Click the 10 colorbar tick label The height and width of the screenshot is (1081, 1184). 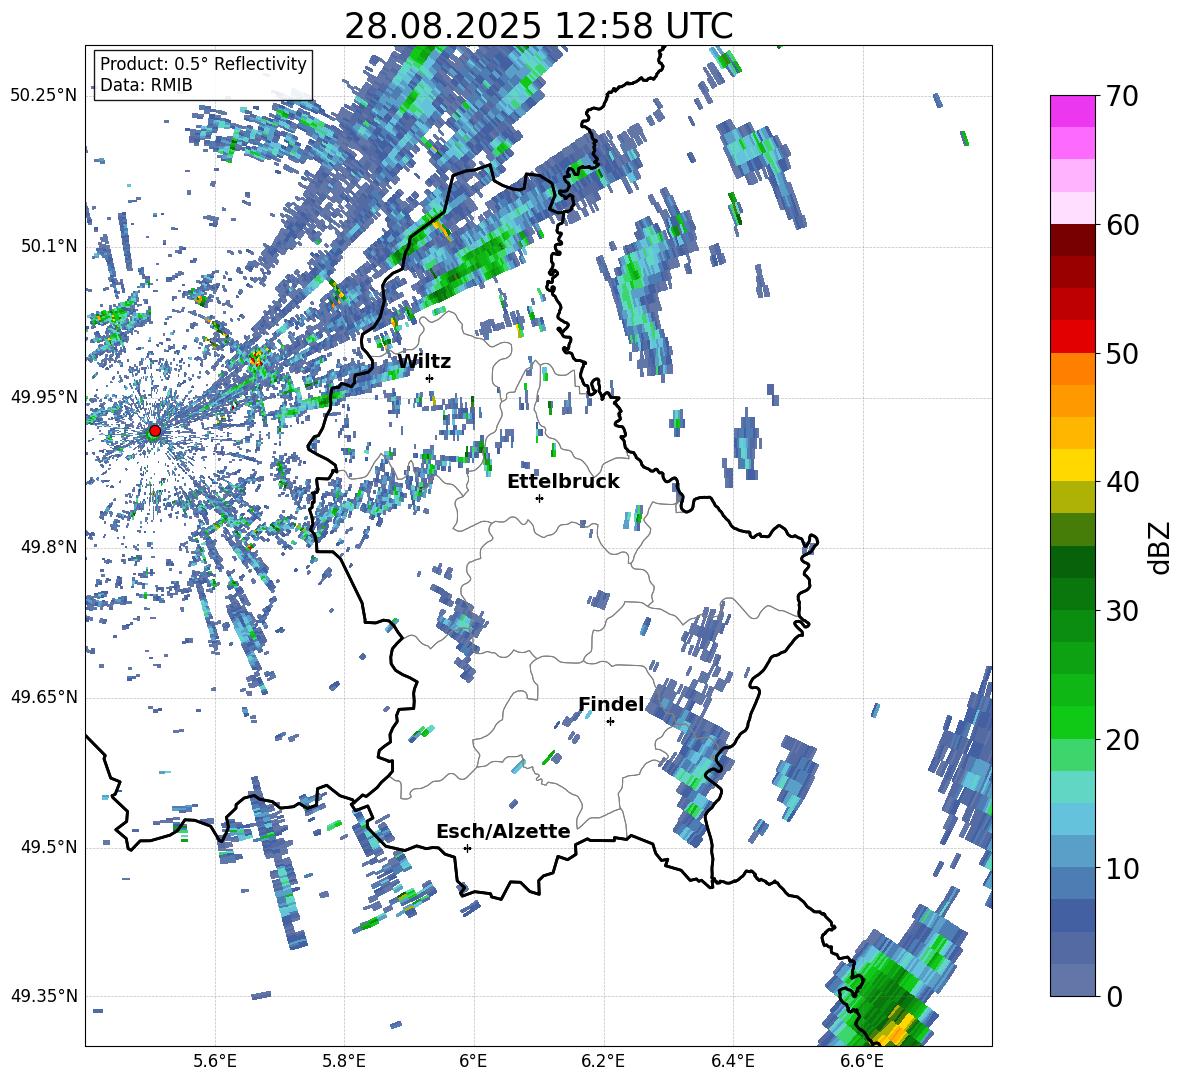1122,868
